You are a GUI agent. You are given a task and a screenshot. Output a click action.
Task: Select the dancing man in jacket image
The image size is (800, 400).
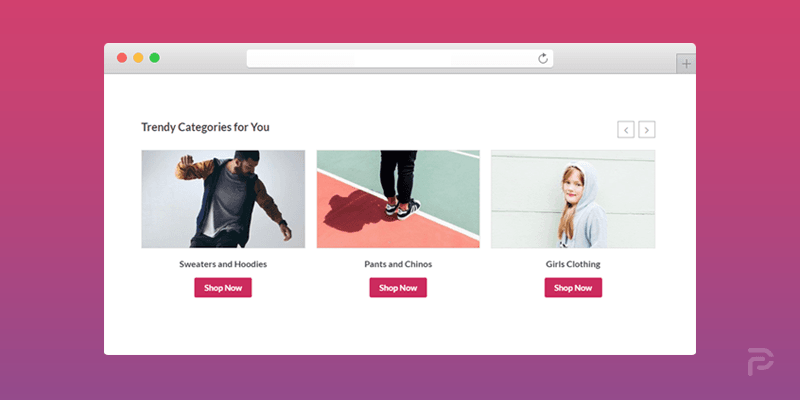(223, 199)
